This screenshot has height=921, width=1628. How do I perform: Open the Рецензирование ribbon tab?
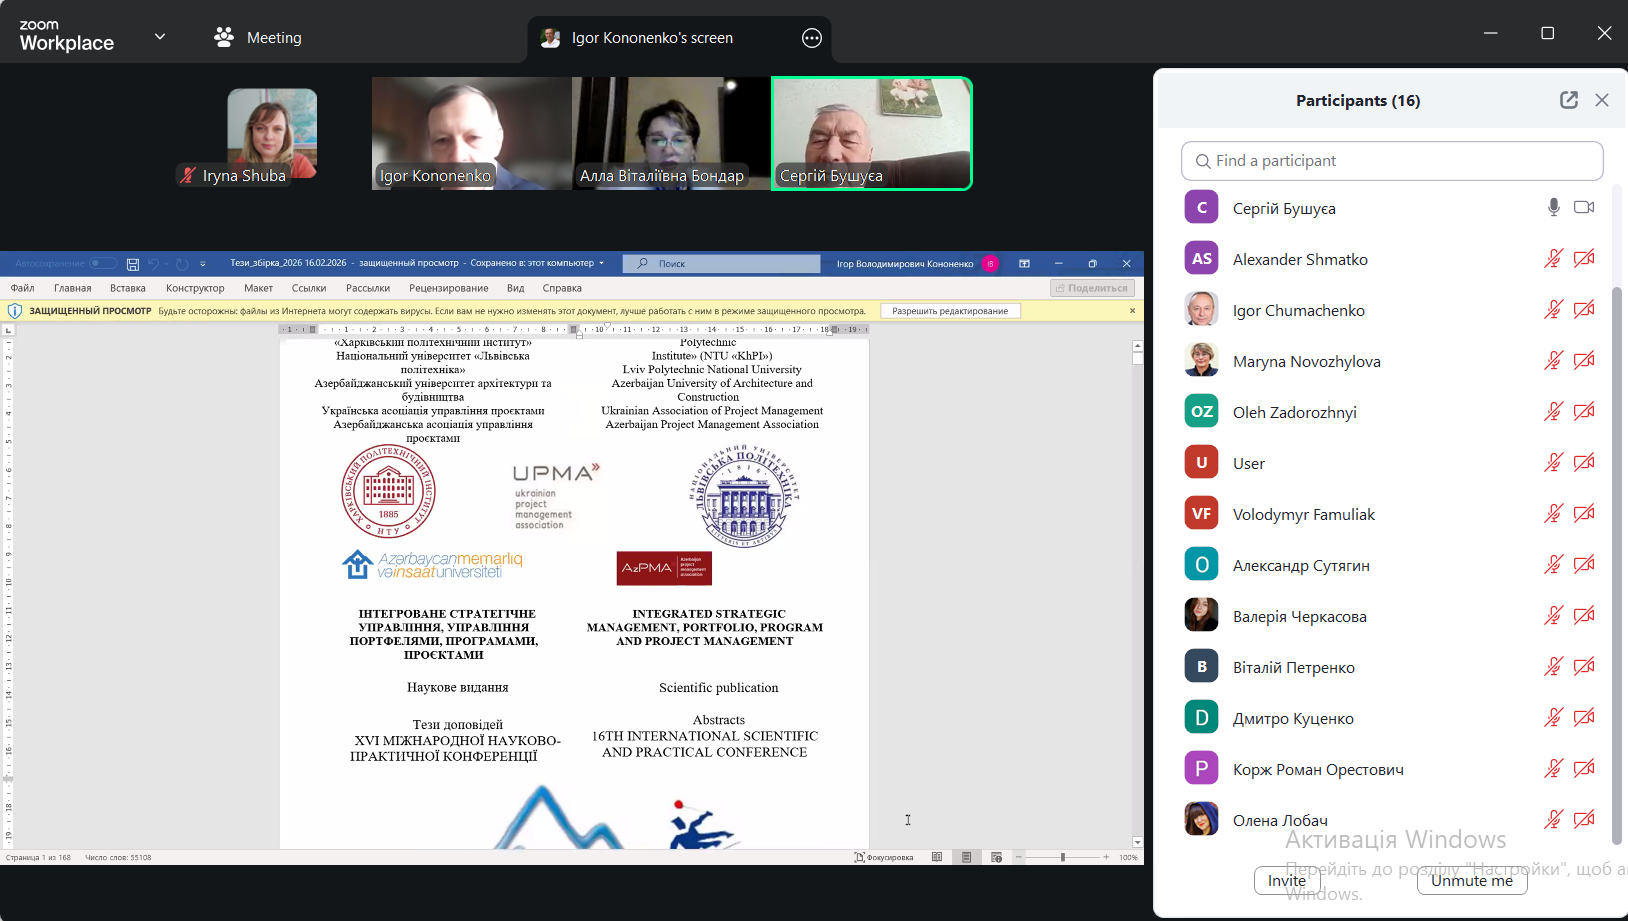tap(448, 288)
